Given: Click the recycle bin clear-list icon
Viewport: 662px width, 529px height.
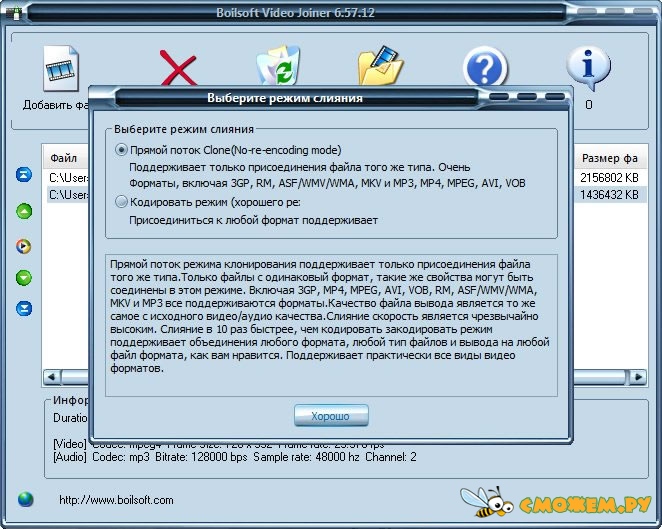Looking at the screenshot, I should 278,65.
